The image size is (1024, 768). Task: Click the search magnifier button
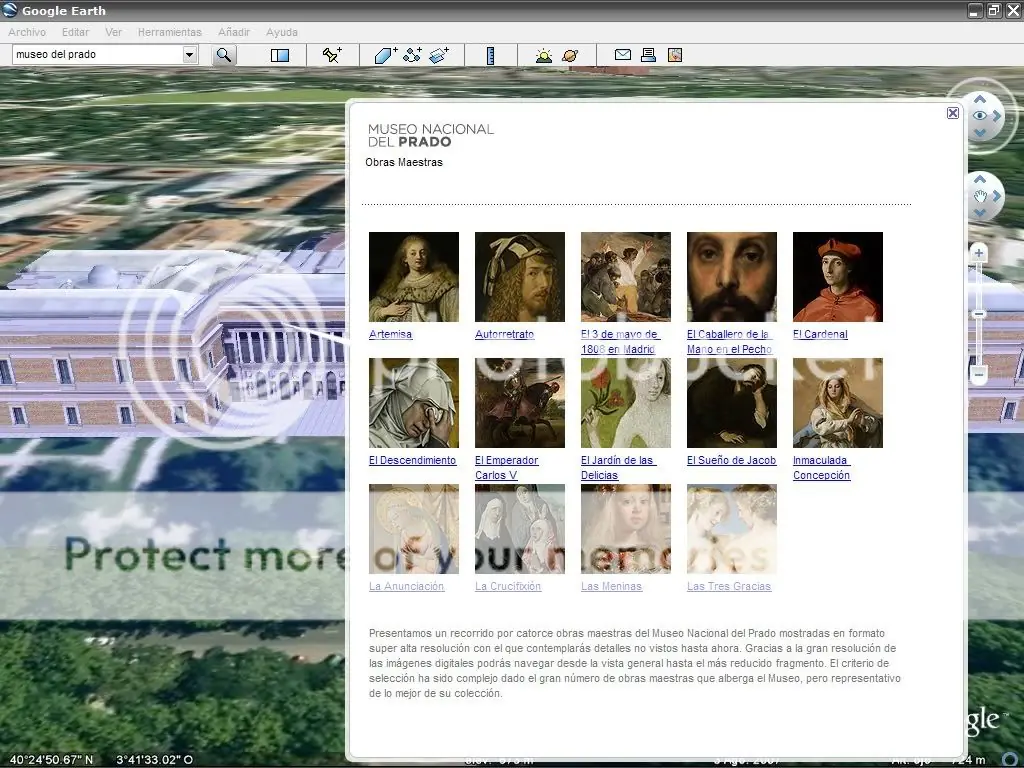tap(223, 55)
